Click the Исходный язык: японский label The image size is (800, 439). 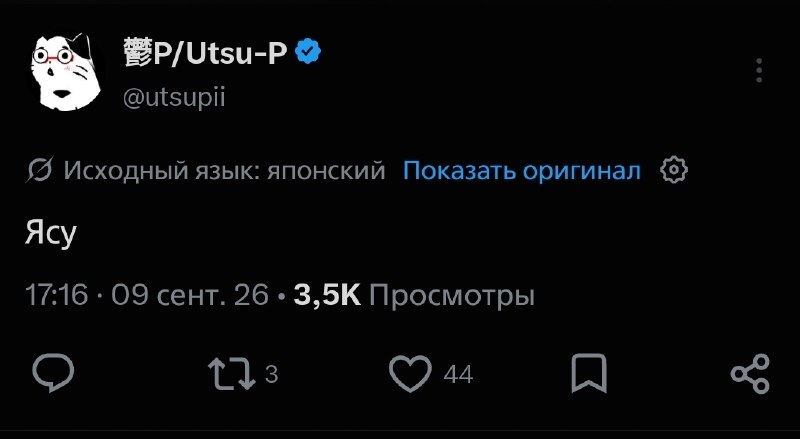point(224,170)
